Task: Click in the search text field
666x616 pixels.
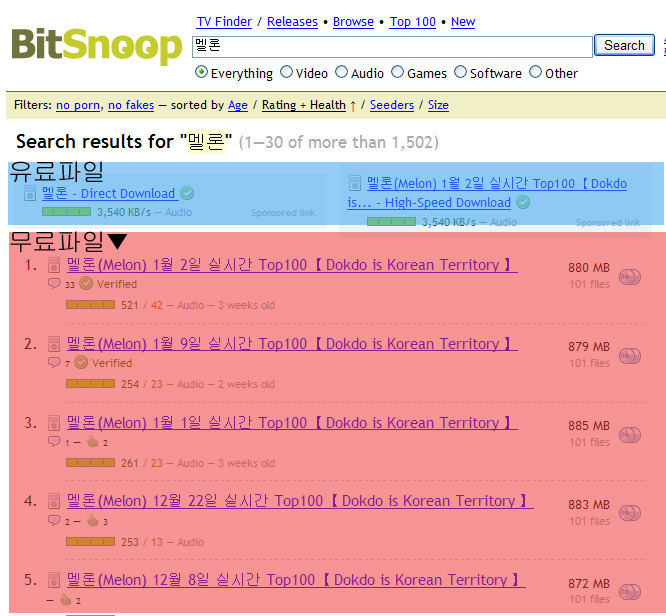Action: [x=392, y=47]
